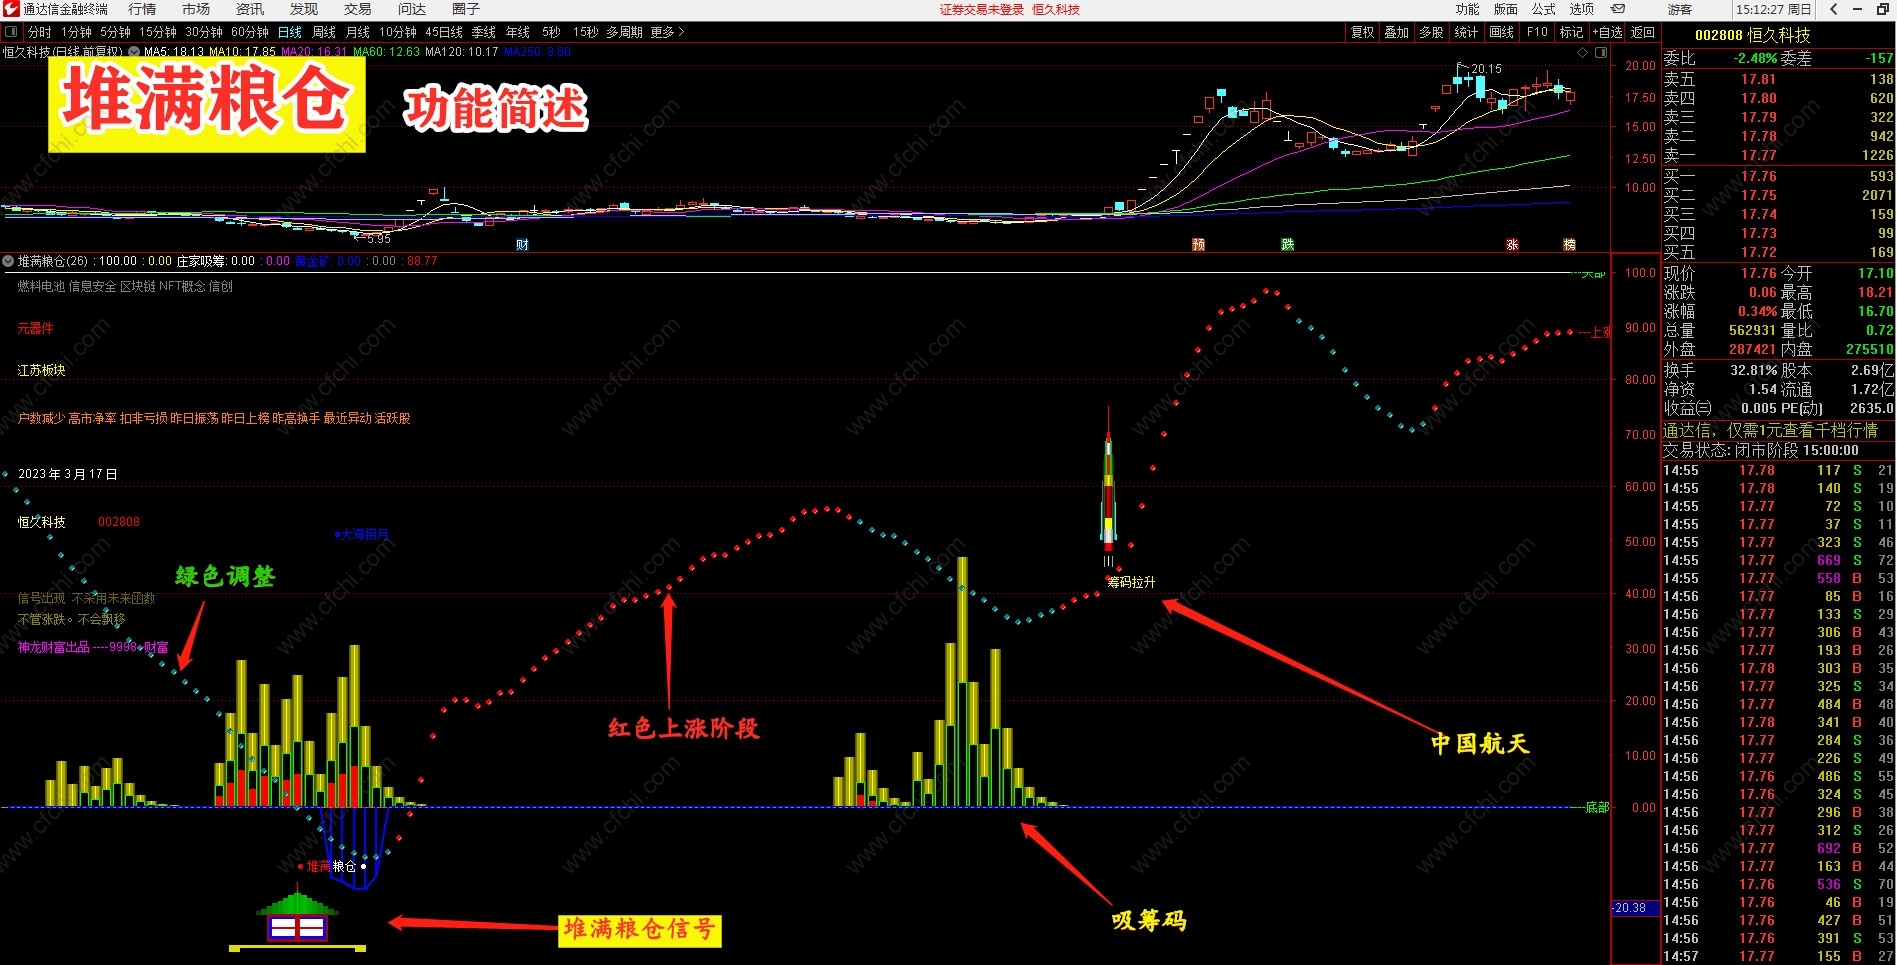
Task: Open the 圈子 menu
Action: 466,9
